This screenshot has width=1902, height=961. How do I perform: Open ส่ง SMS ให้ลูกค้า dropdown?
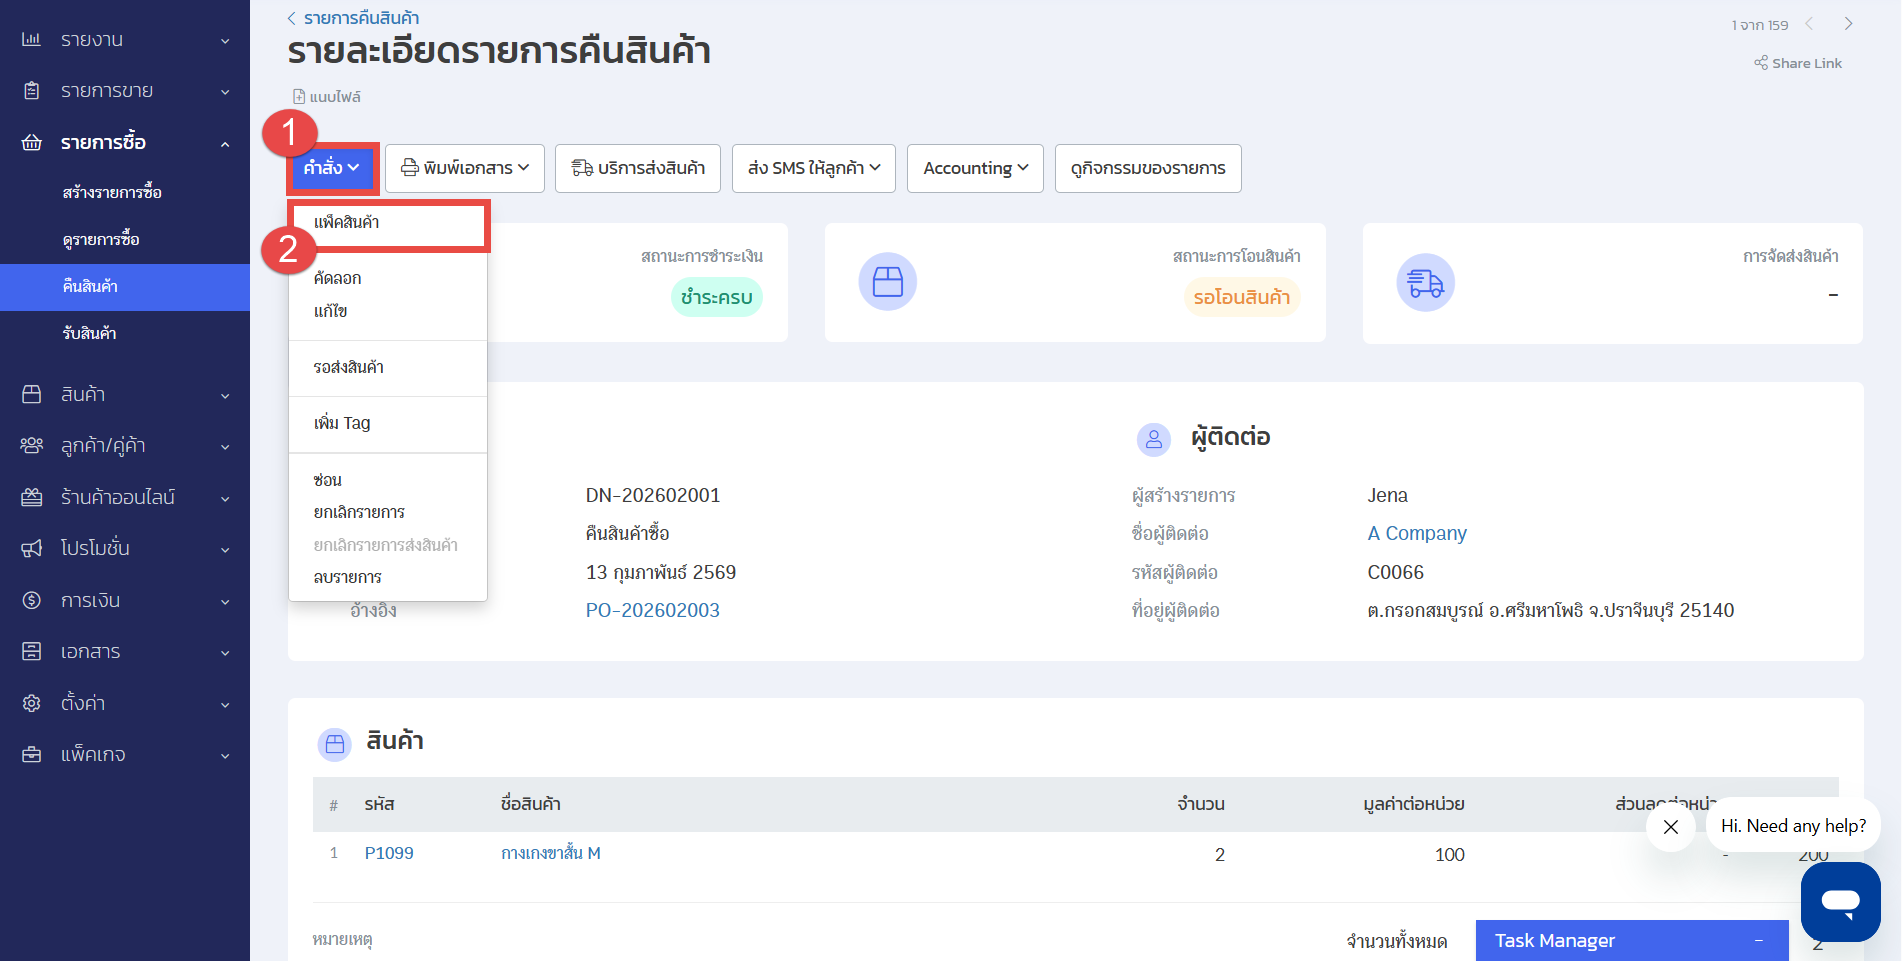(813, 168)
